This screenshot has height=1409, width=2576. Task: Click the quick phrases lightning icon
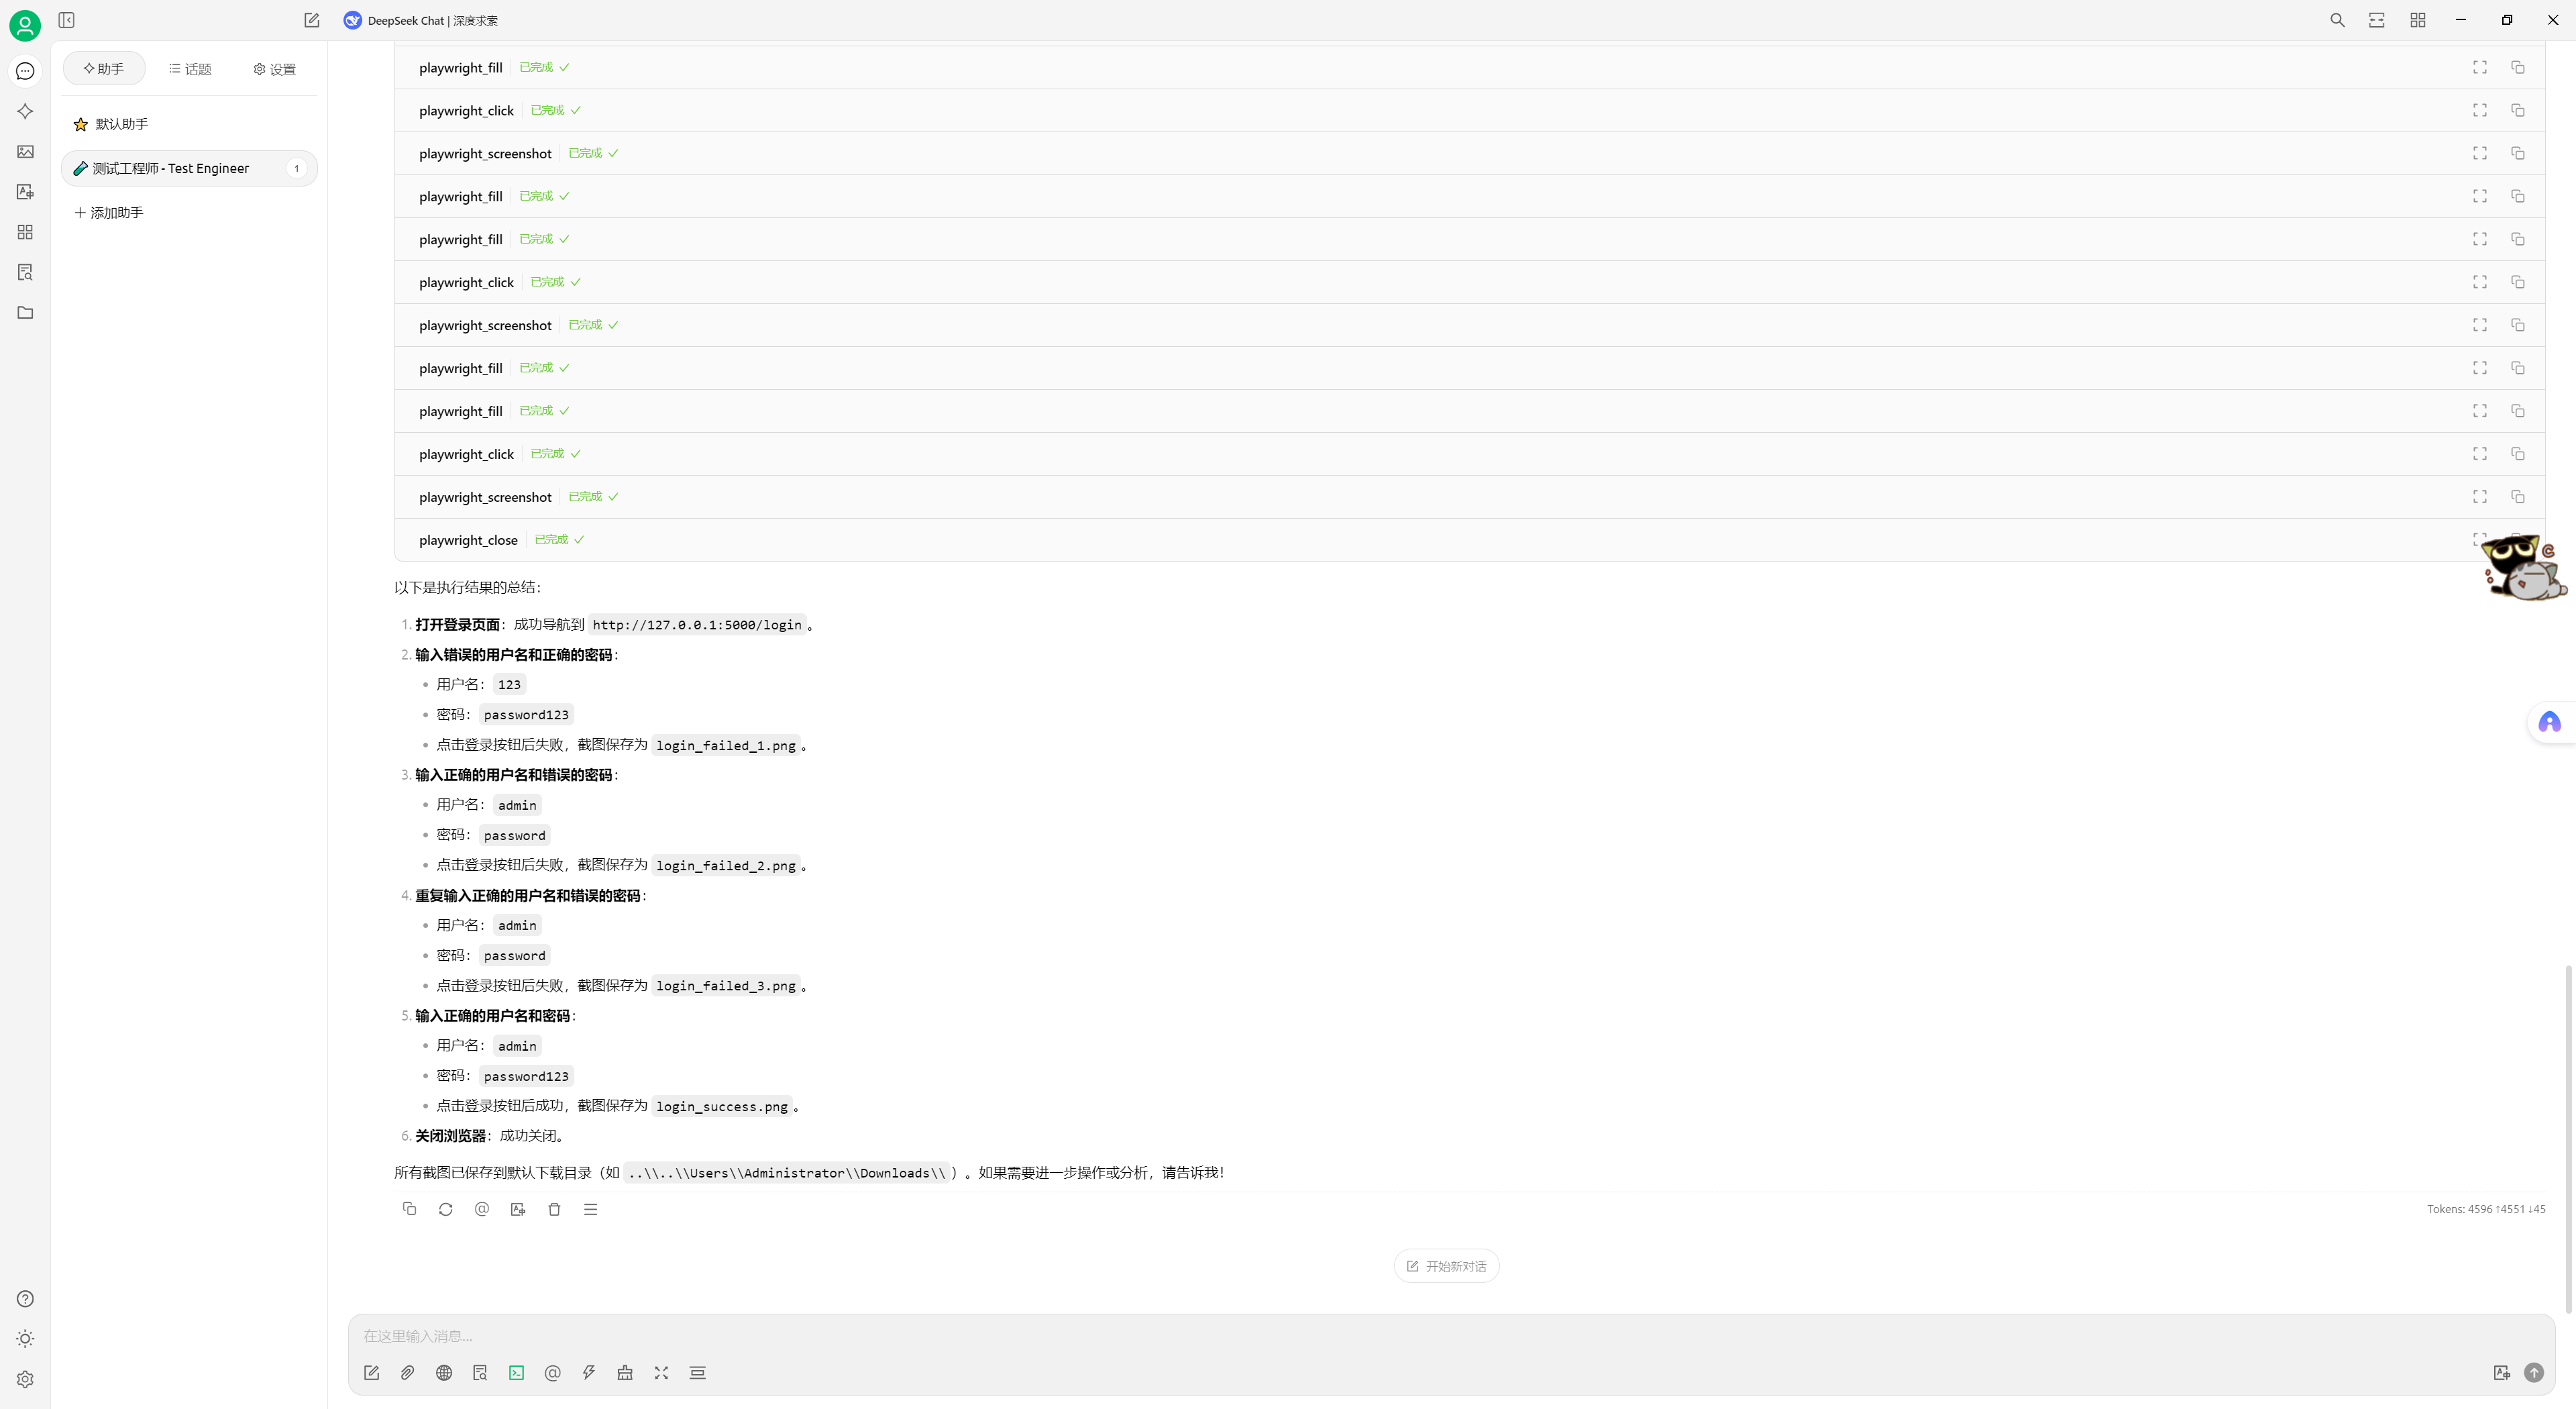589,1373
